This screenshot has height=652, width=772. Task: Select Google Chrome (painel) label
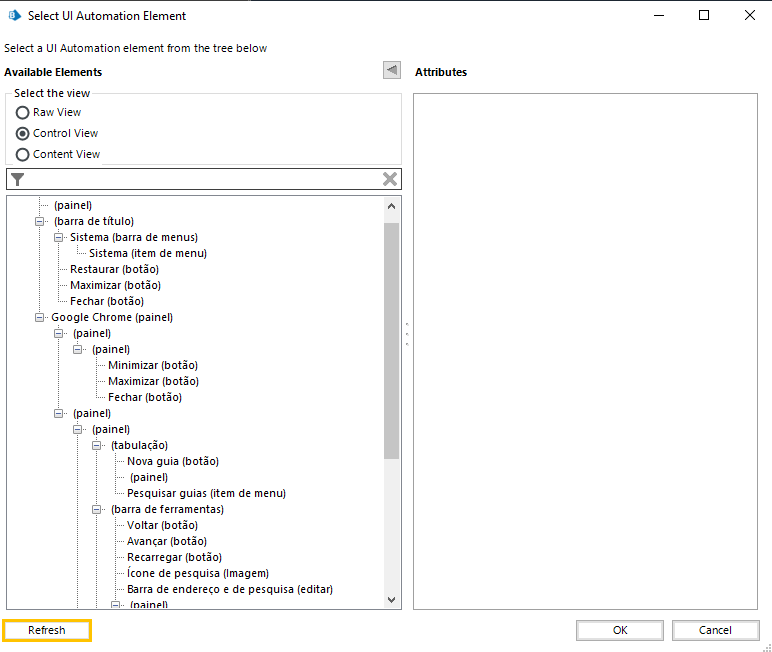coord(112,318)
